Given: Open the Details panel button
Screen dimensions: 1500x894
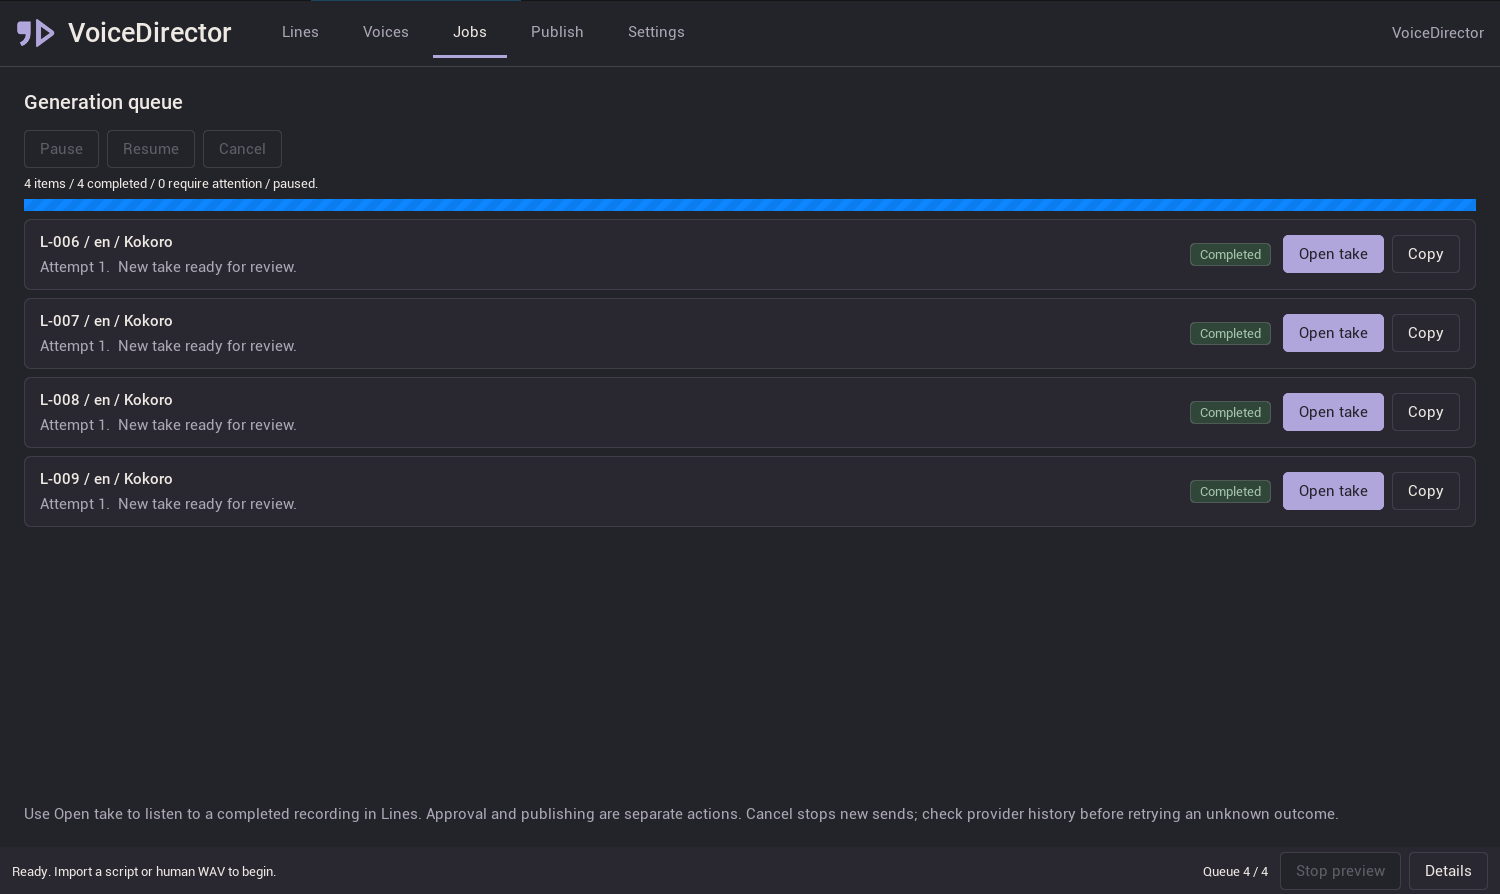Looking at the screenshot, I should click(x=1448, y=871).
